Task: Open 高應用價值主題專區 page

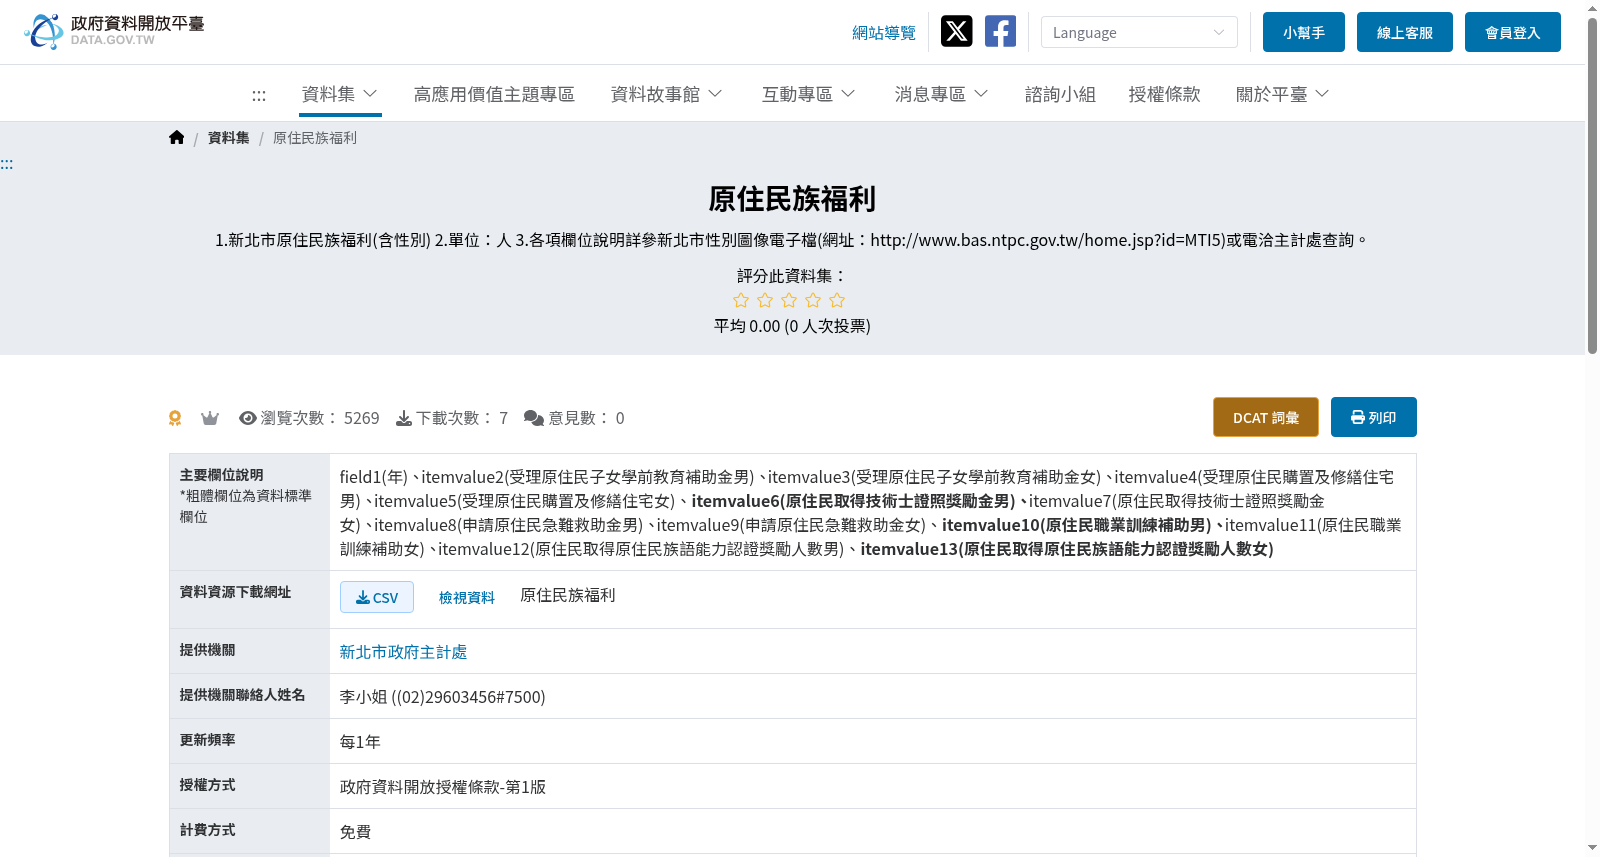Action: (x=494, y=94)
